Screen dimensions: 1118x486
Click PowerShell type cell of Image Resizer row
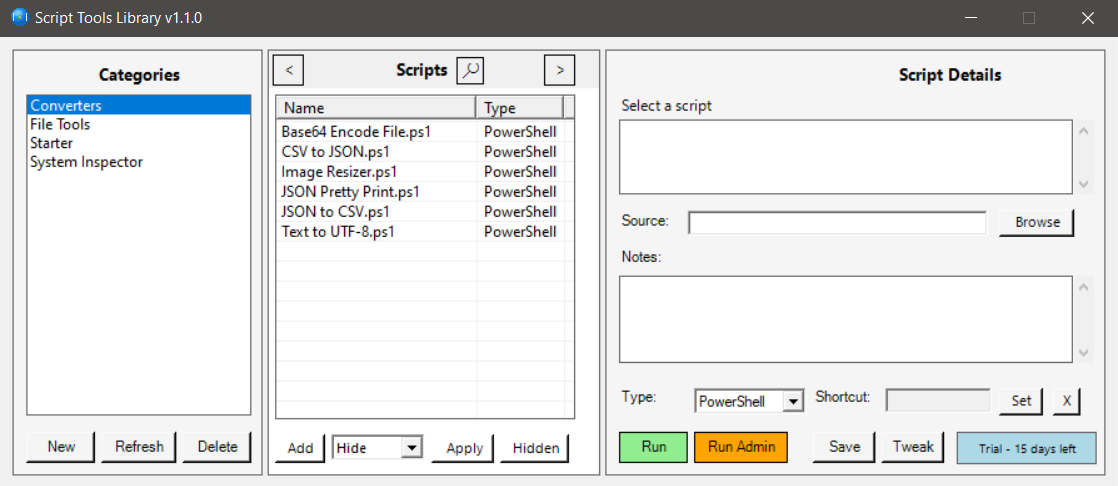tap(520, 172)
